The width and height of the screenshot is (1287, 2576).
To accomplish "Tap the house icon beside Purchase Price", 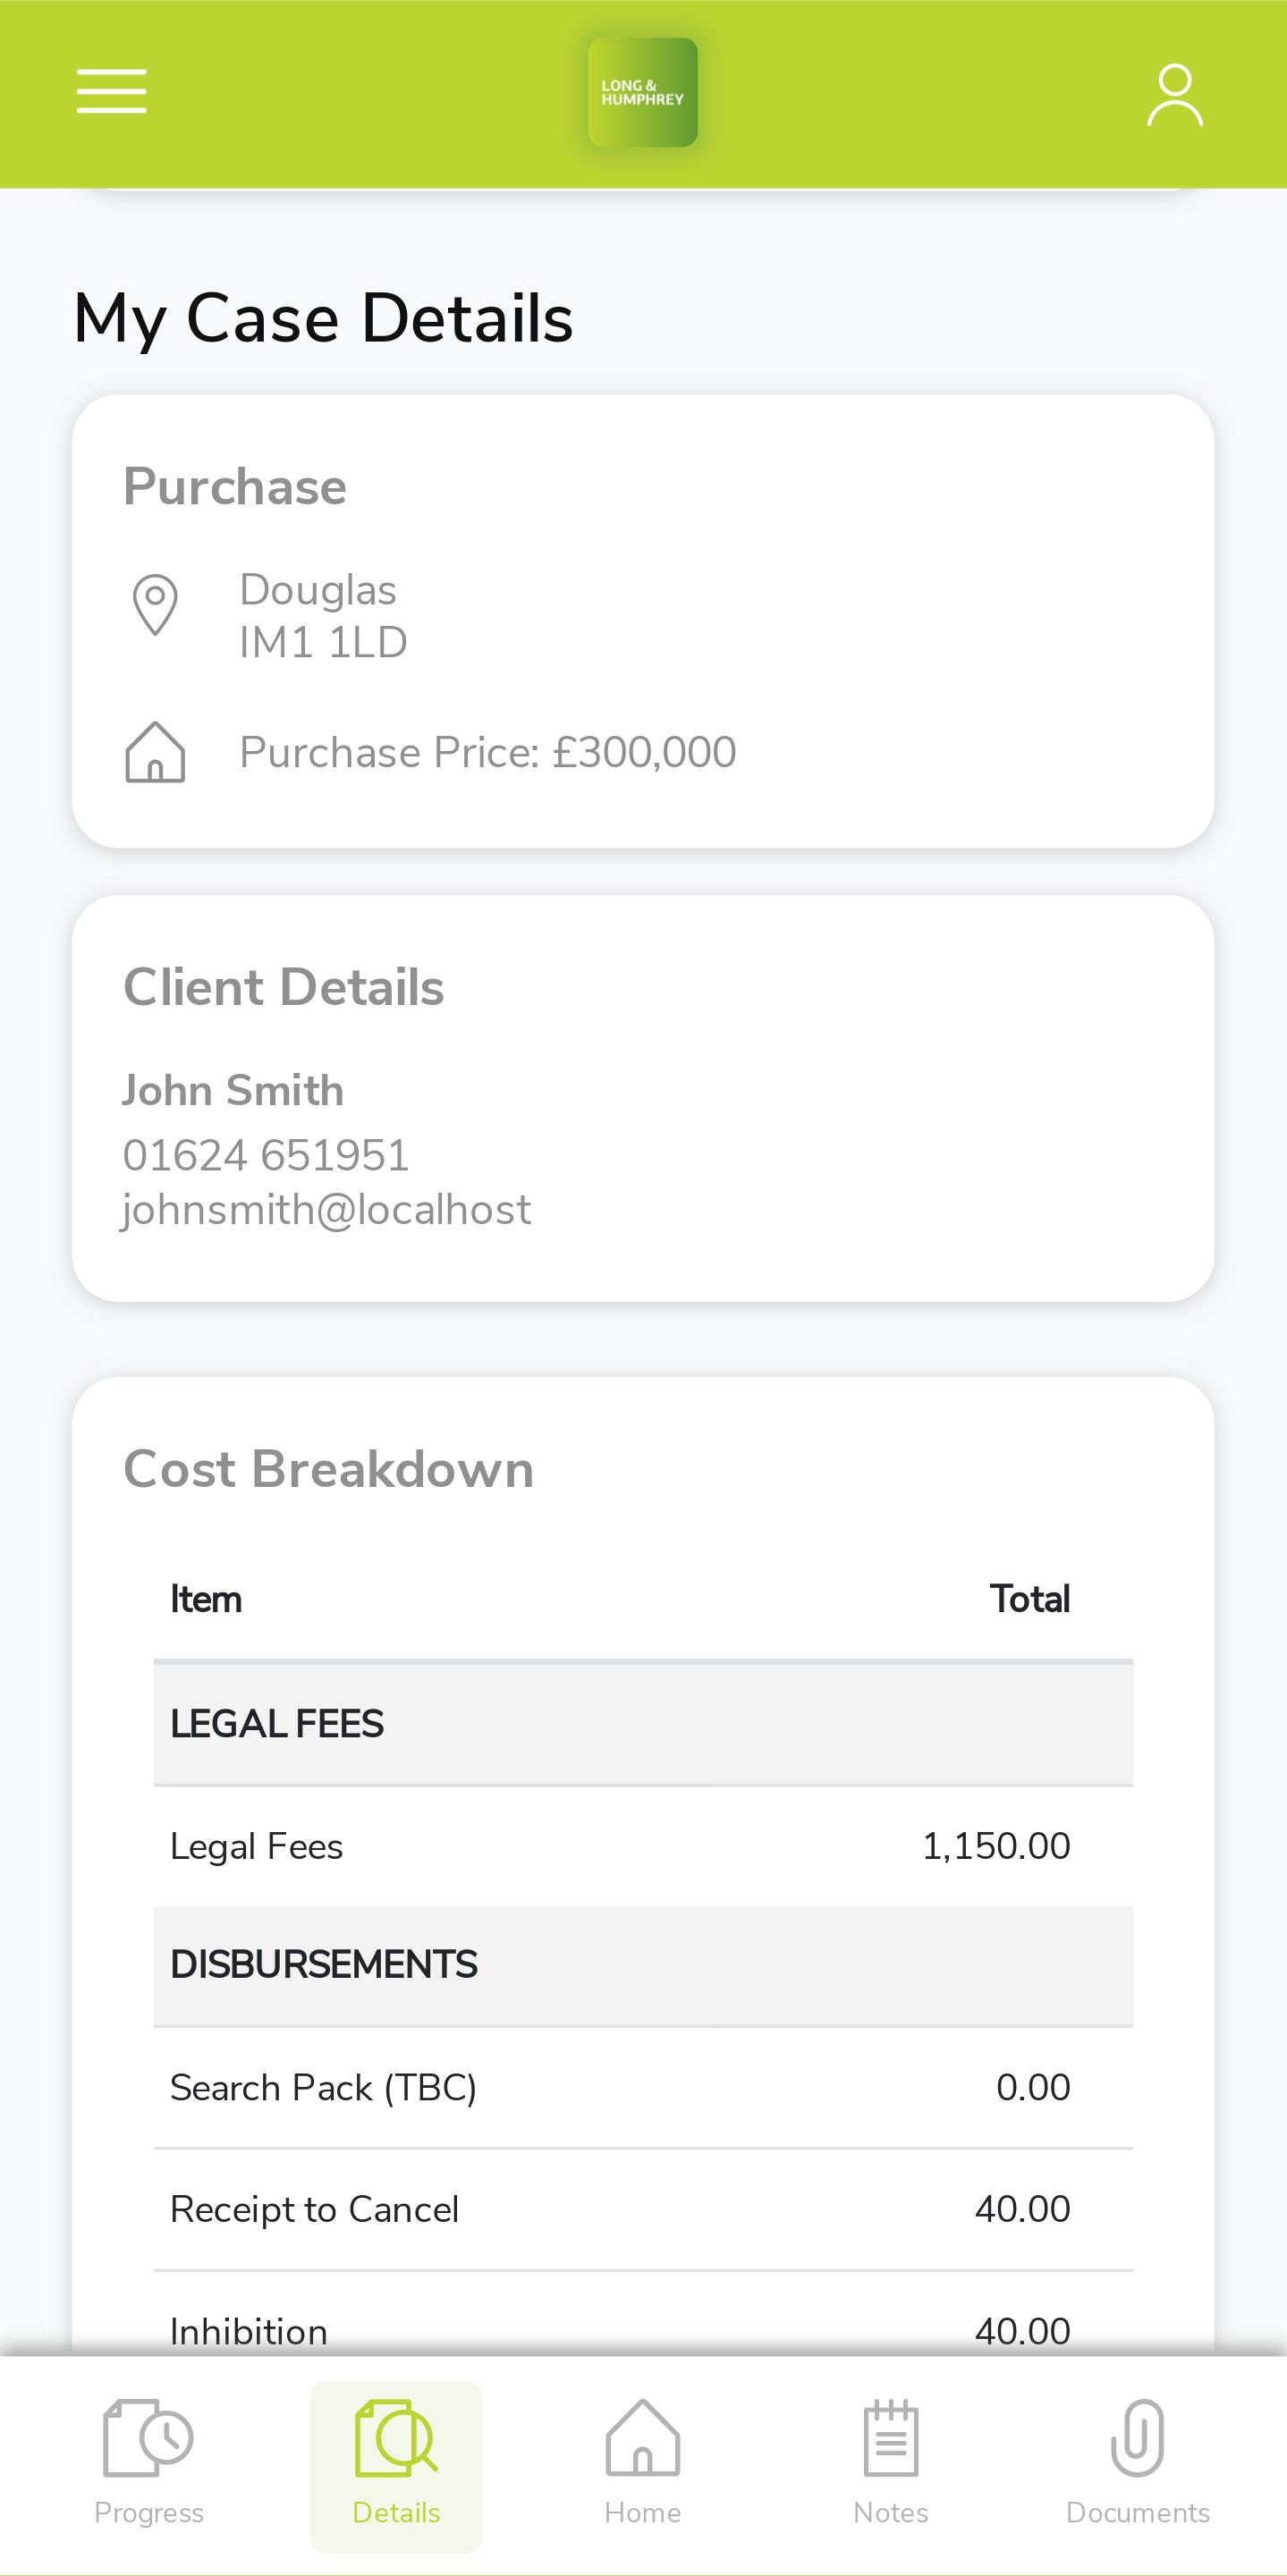I will coord(155,751).
